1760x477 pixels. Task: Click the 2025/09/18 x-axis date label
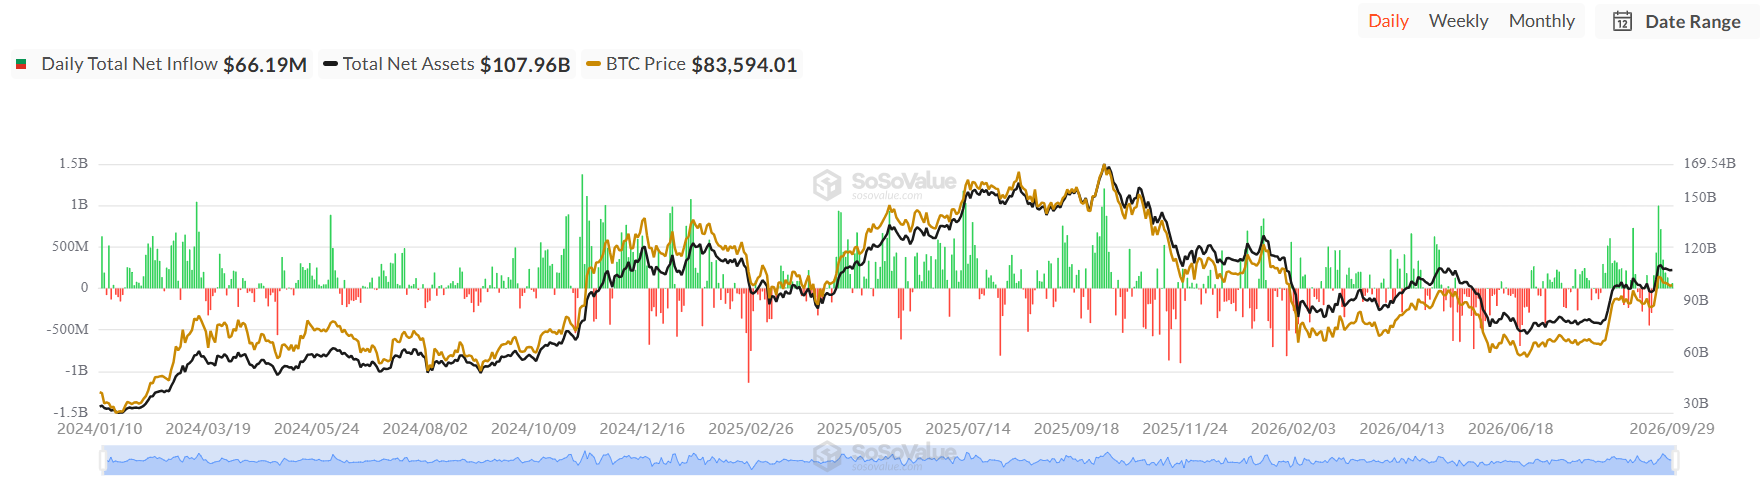(x=1076, y=429)
